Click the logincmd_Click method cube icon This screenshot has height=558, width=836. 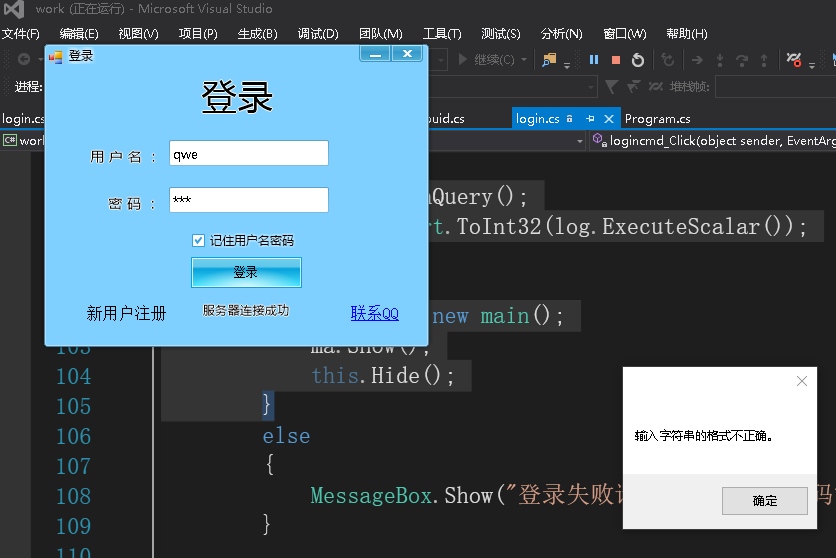[599, 140]
